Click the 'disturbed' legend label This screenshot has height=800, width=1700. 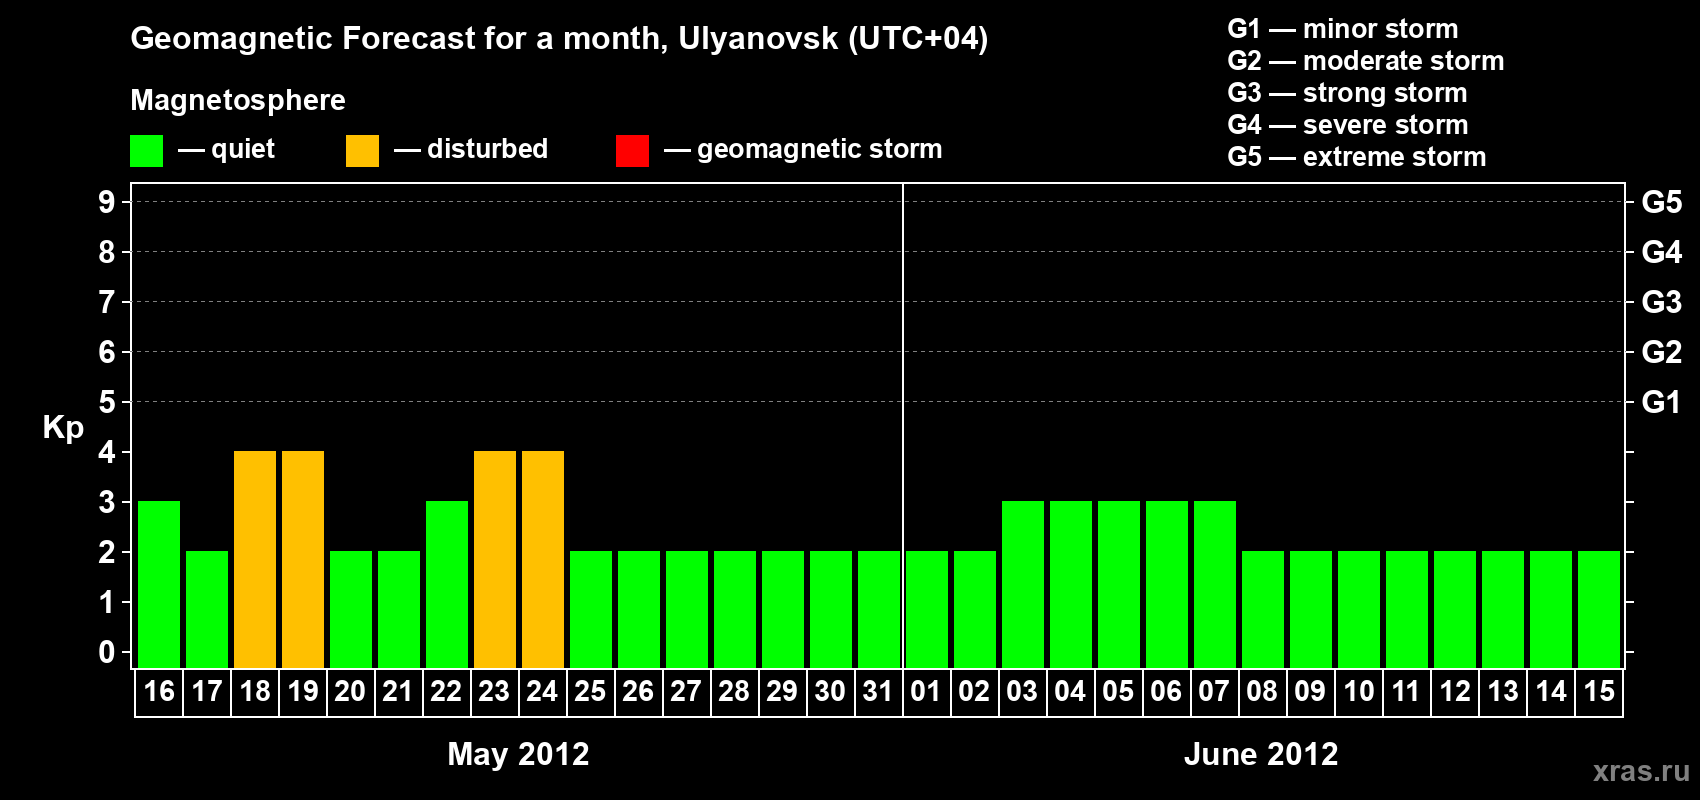487,149
